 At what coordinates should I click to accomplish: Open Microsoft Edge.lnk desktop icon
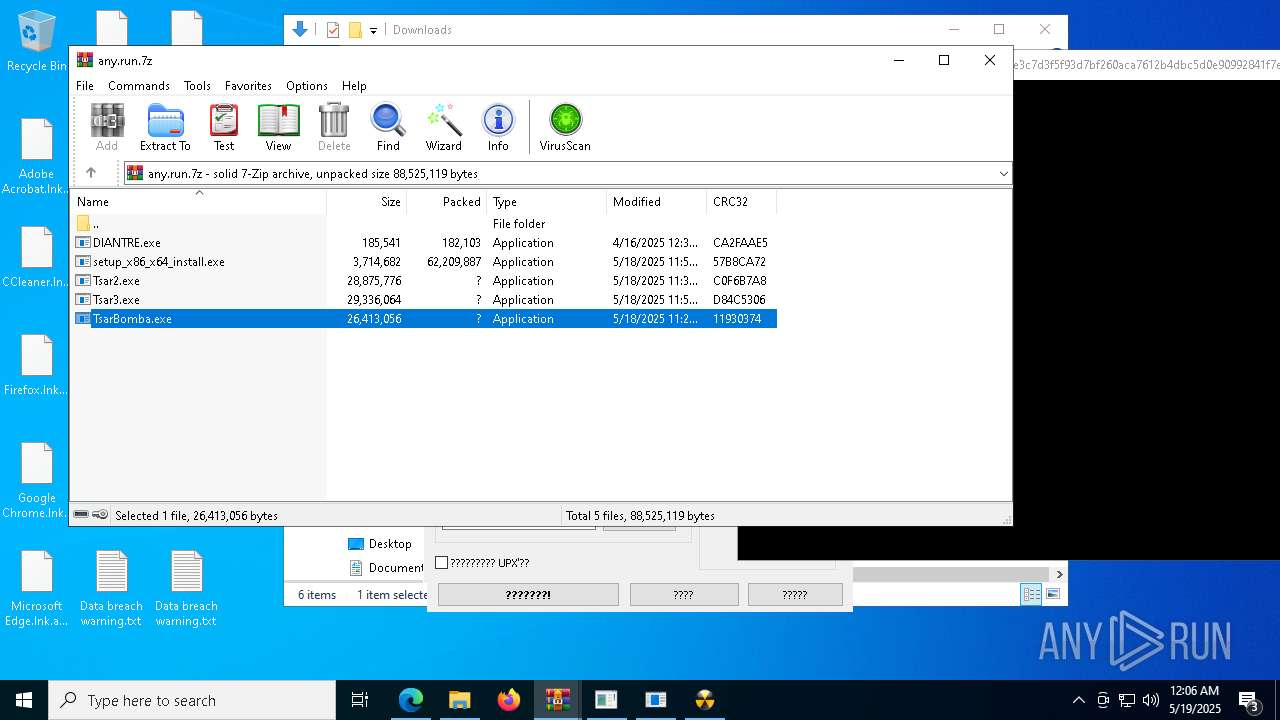37,589
